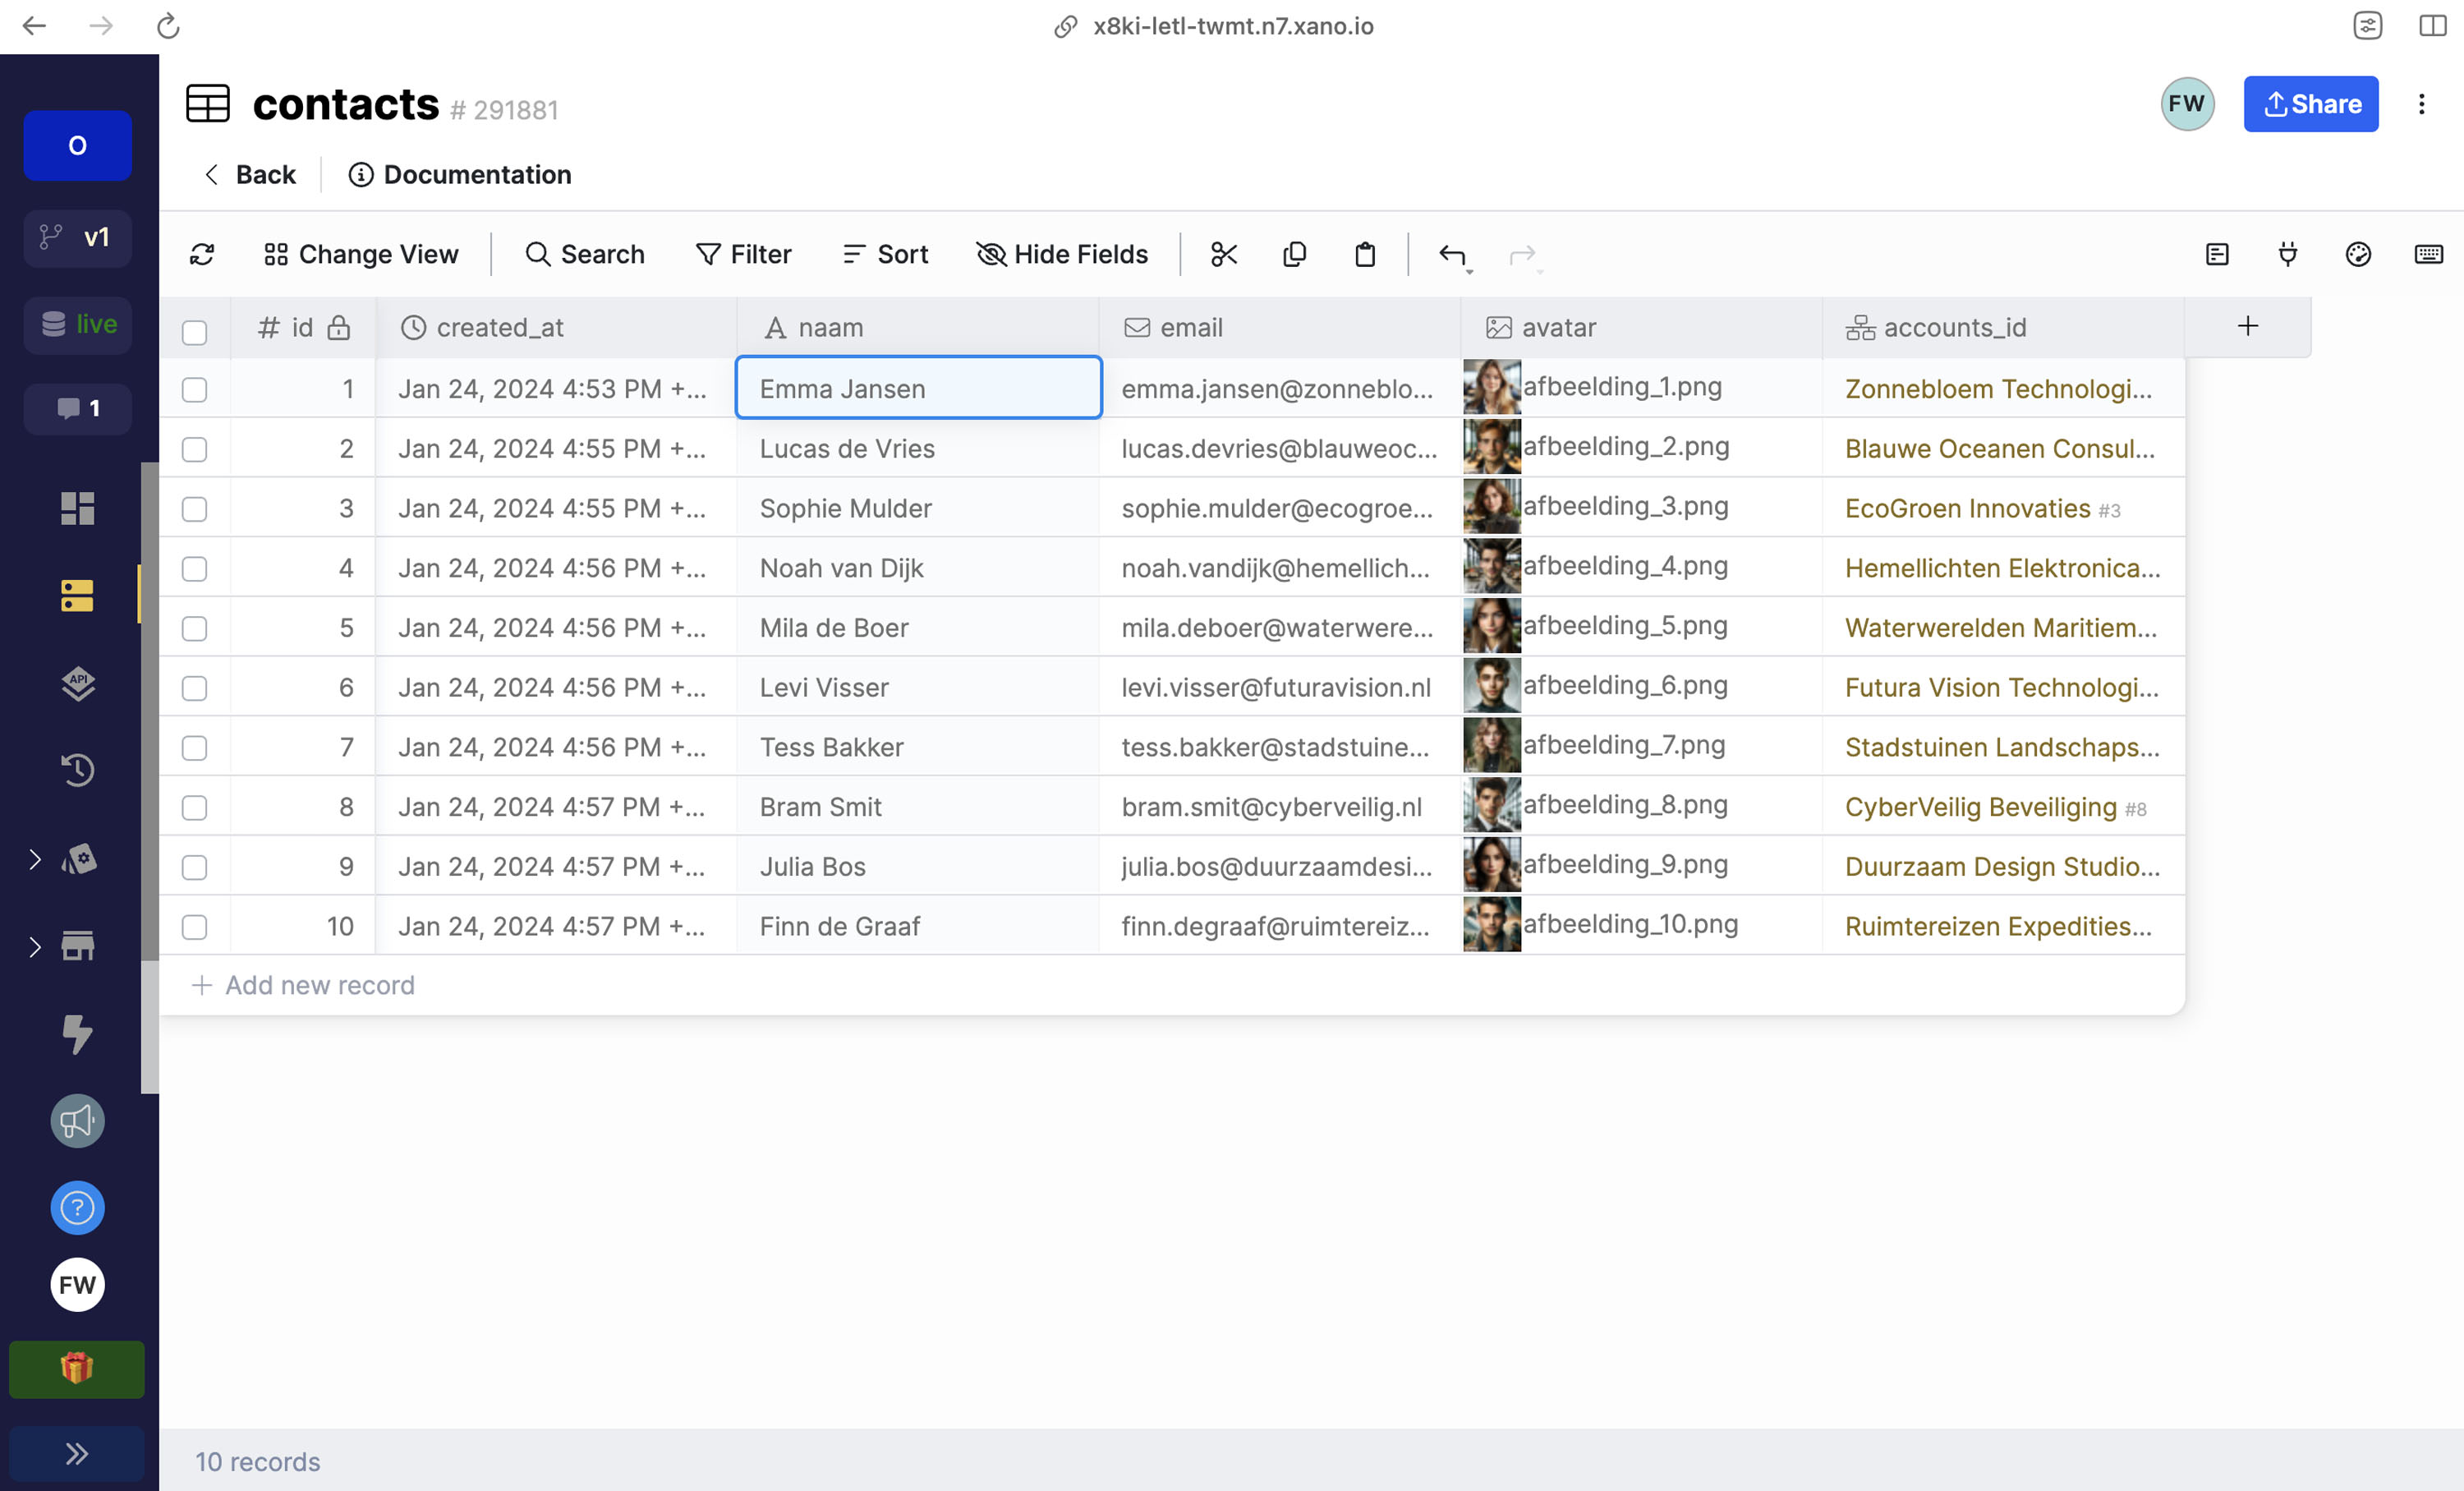Viewport: 2464px width, 1491px height.
Task: Select the checkbox for Lucas de Vries row
Action: [x=195, y=449]
